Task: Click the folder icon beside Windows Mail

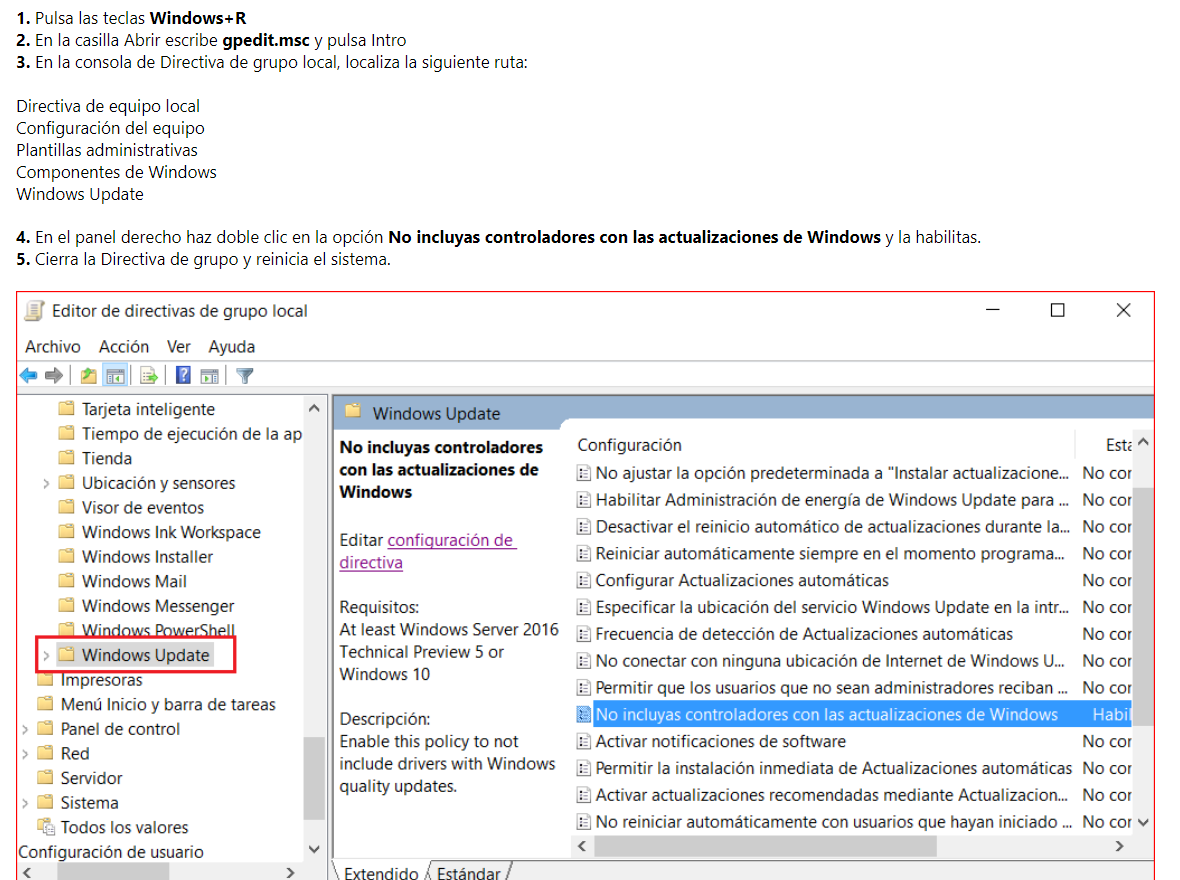Action: click(67, 580)
